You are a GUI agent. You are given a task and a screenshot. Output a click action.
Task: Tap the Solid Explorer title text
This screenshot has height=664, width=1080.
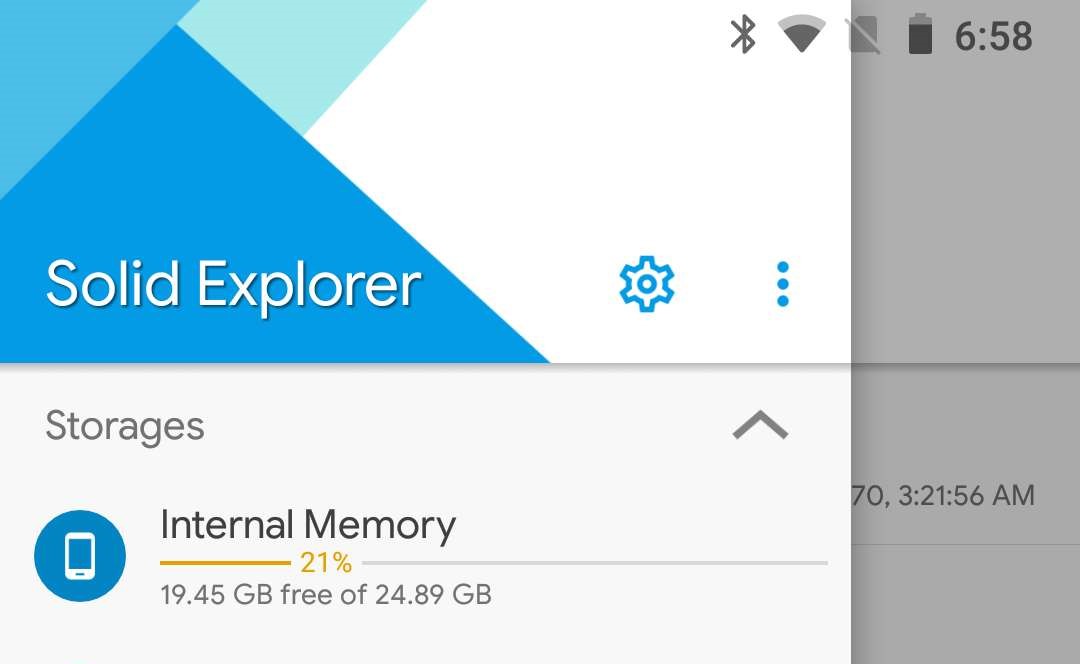click(232, 282)
